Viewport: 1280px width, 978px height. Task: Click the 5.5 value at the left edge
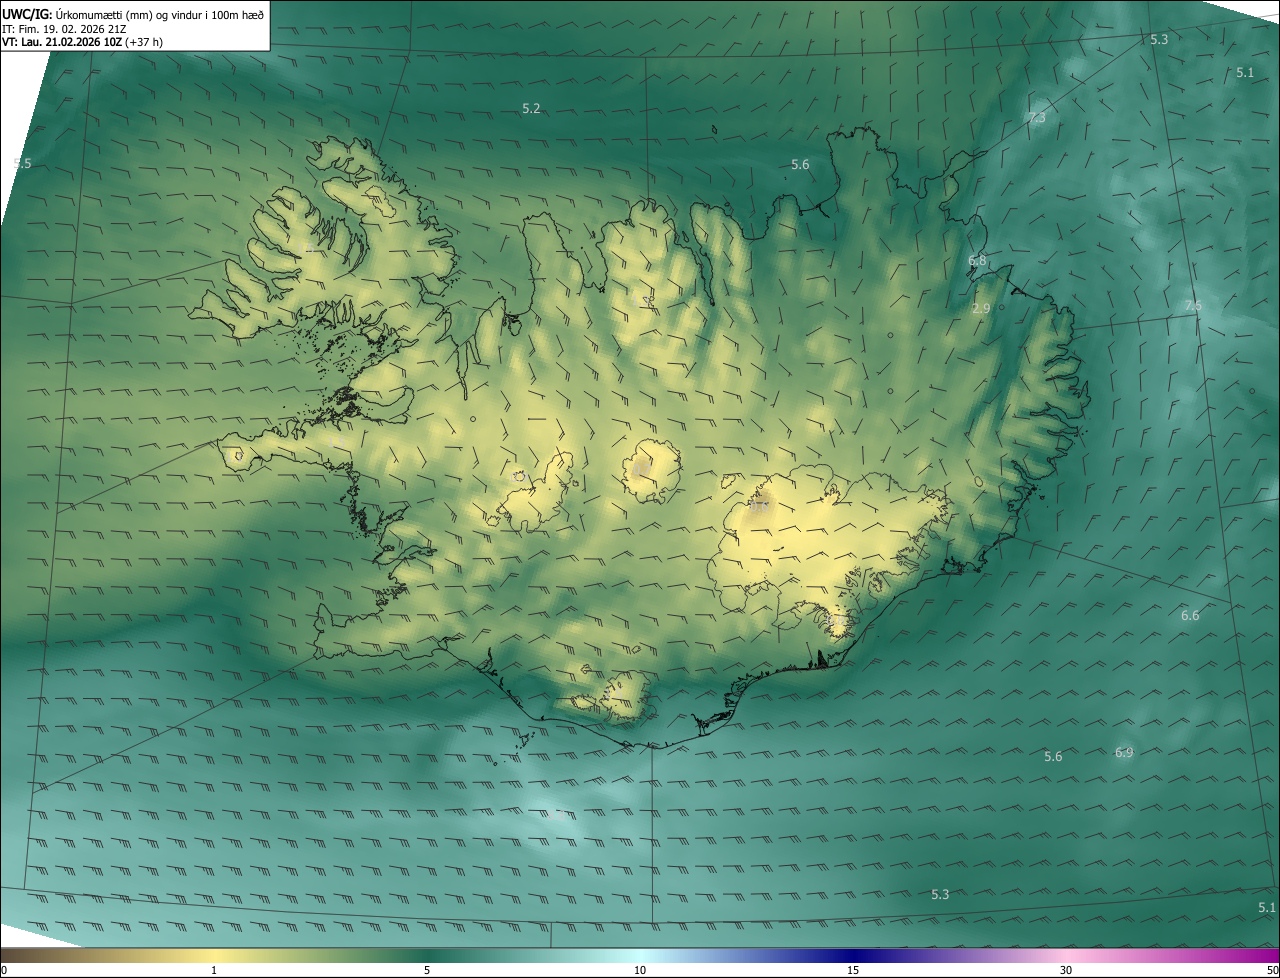coord(23,163)
